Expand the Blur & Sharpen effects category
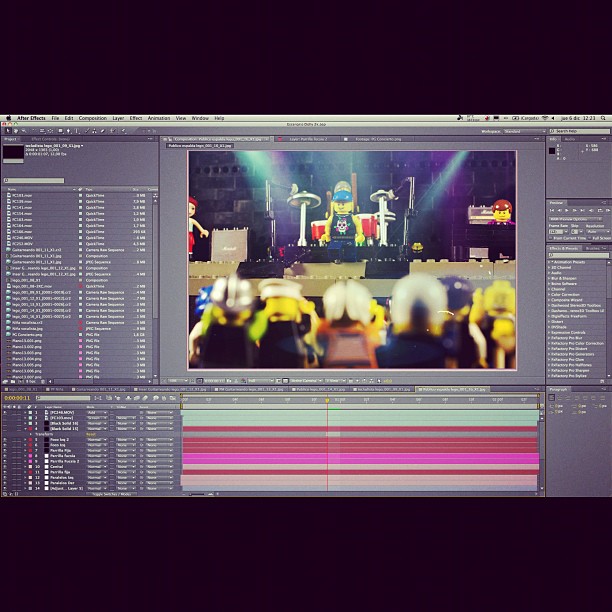Viewport: 612px width, 612px height. click(550, 278)
